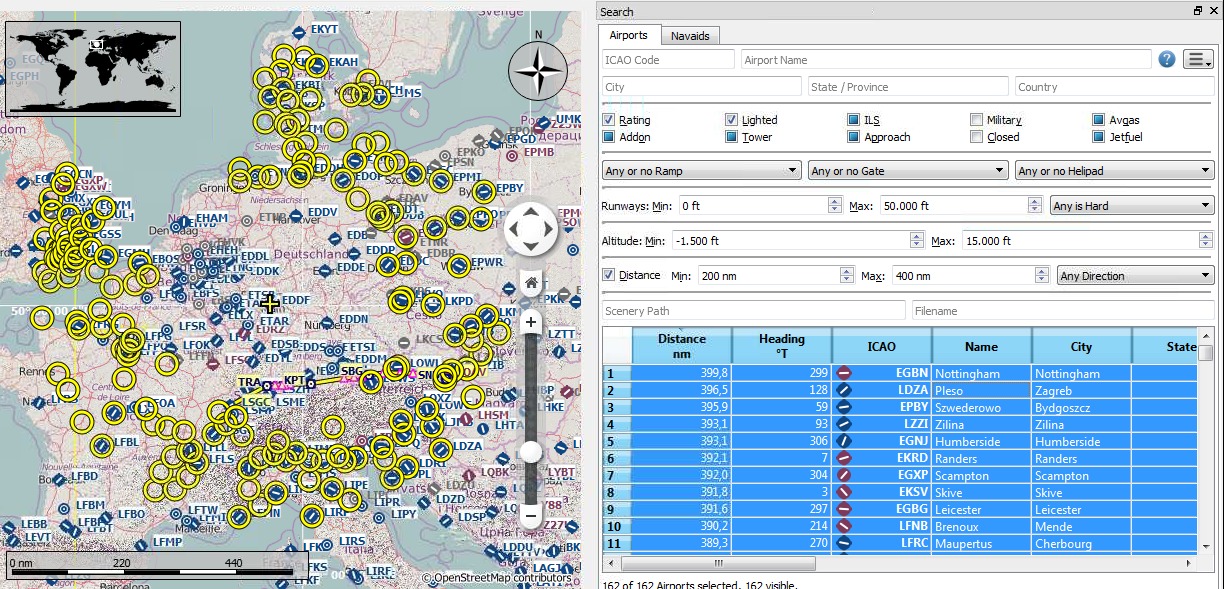Image resolution: width=1224 pixels, height=589 pixels.
Task: Expand the Any is Hard runway dropdown
Action: coord(1132,206)
